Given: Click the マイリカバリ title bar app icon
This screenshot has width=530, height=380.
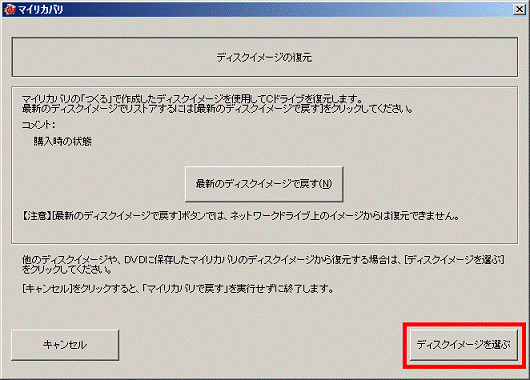Looking at the screenshot, I should click(x=9, y=9).
